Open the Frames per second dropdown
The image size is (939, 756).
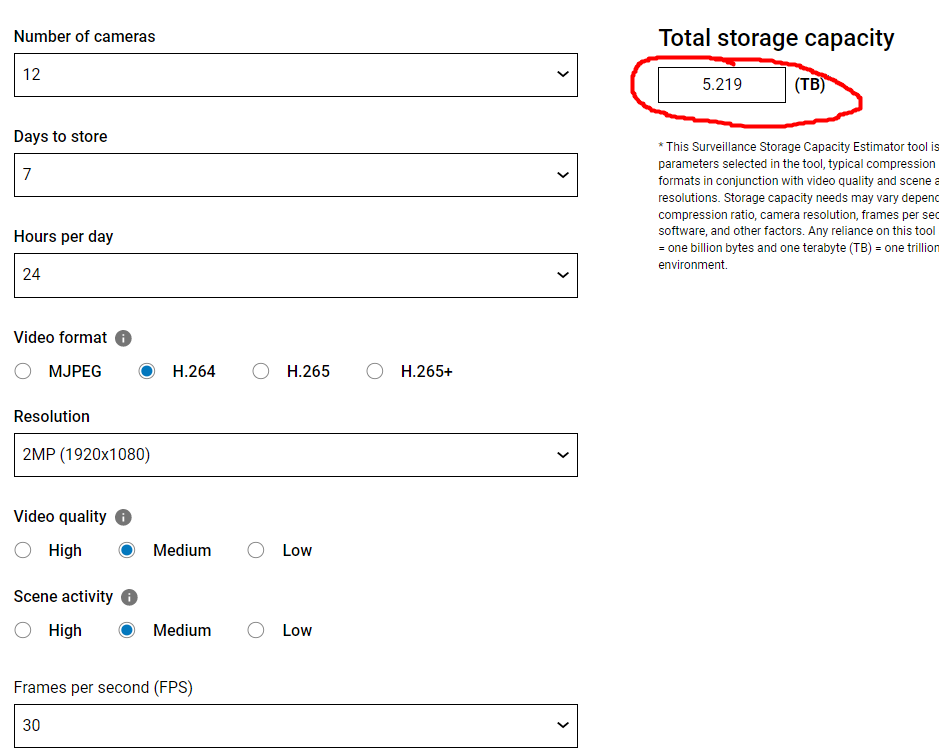click(x=295, y=725)
